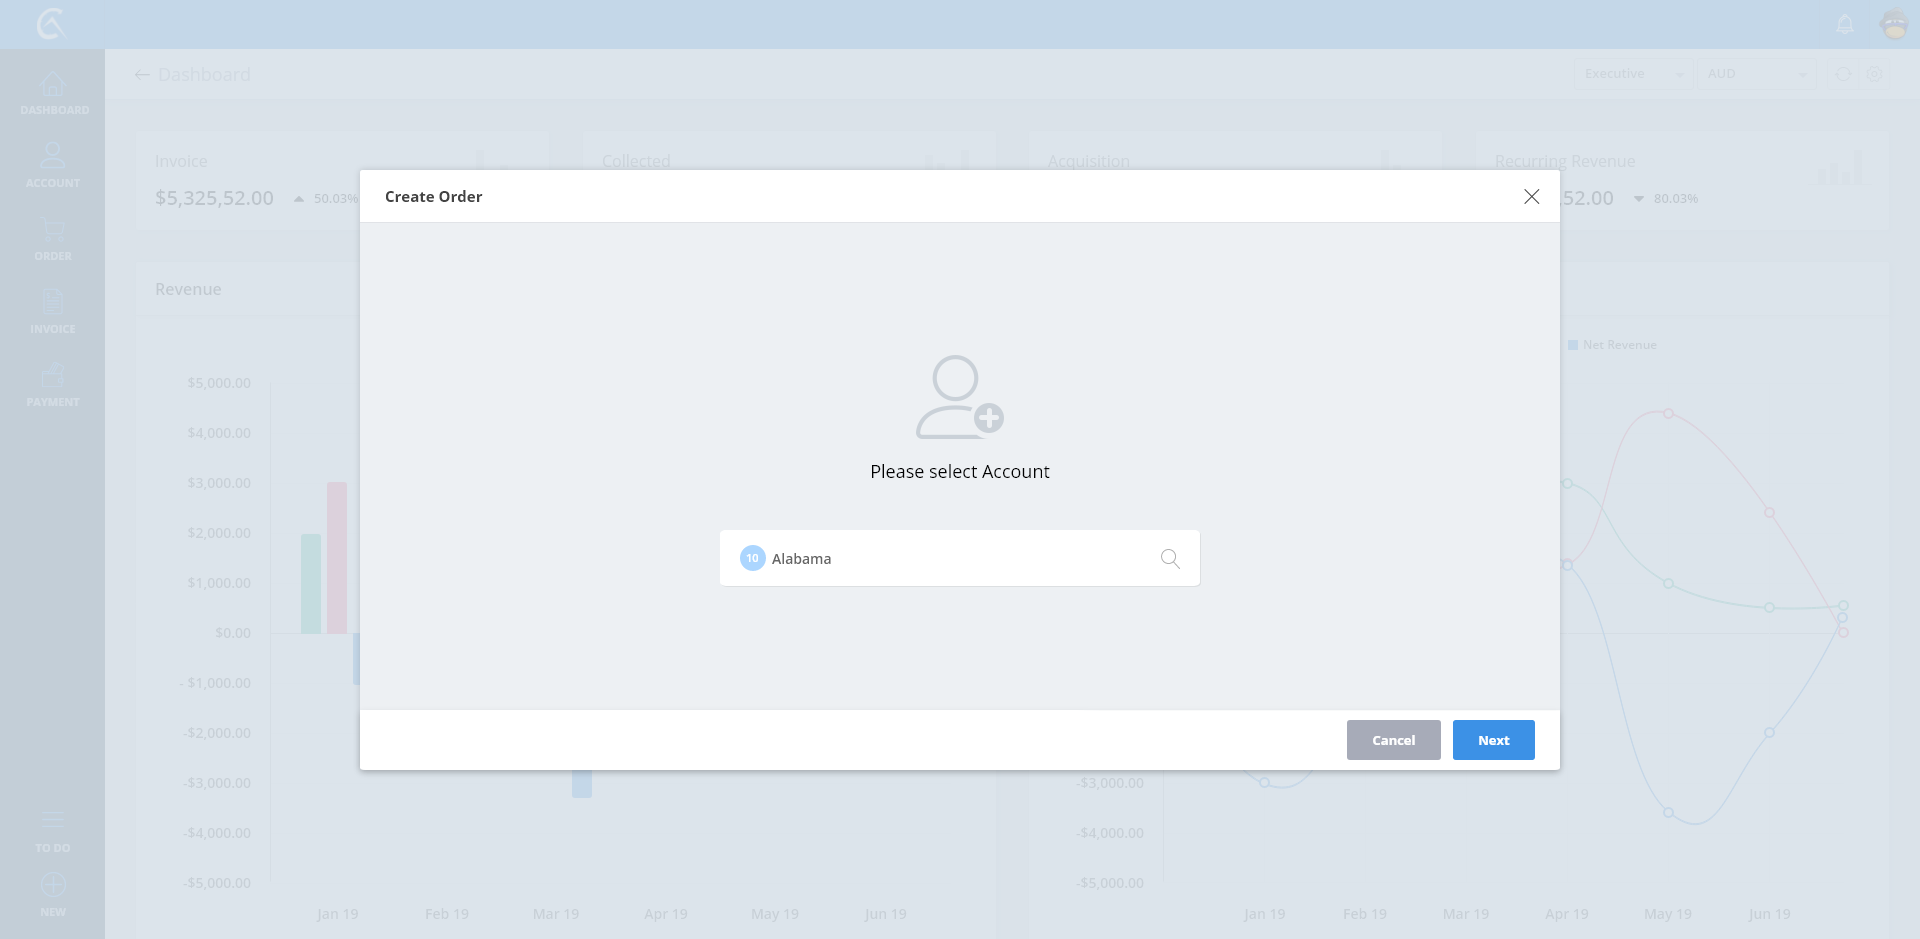Open the notifications bell
The image size is (1920, 939).
click(x=1845, y=24)
